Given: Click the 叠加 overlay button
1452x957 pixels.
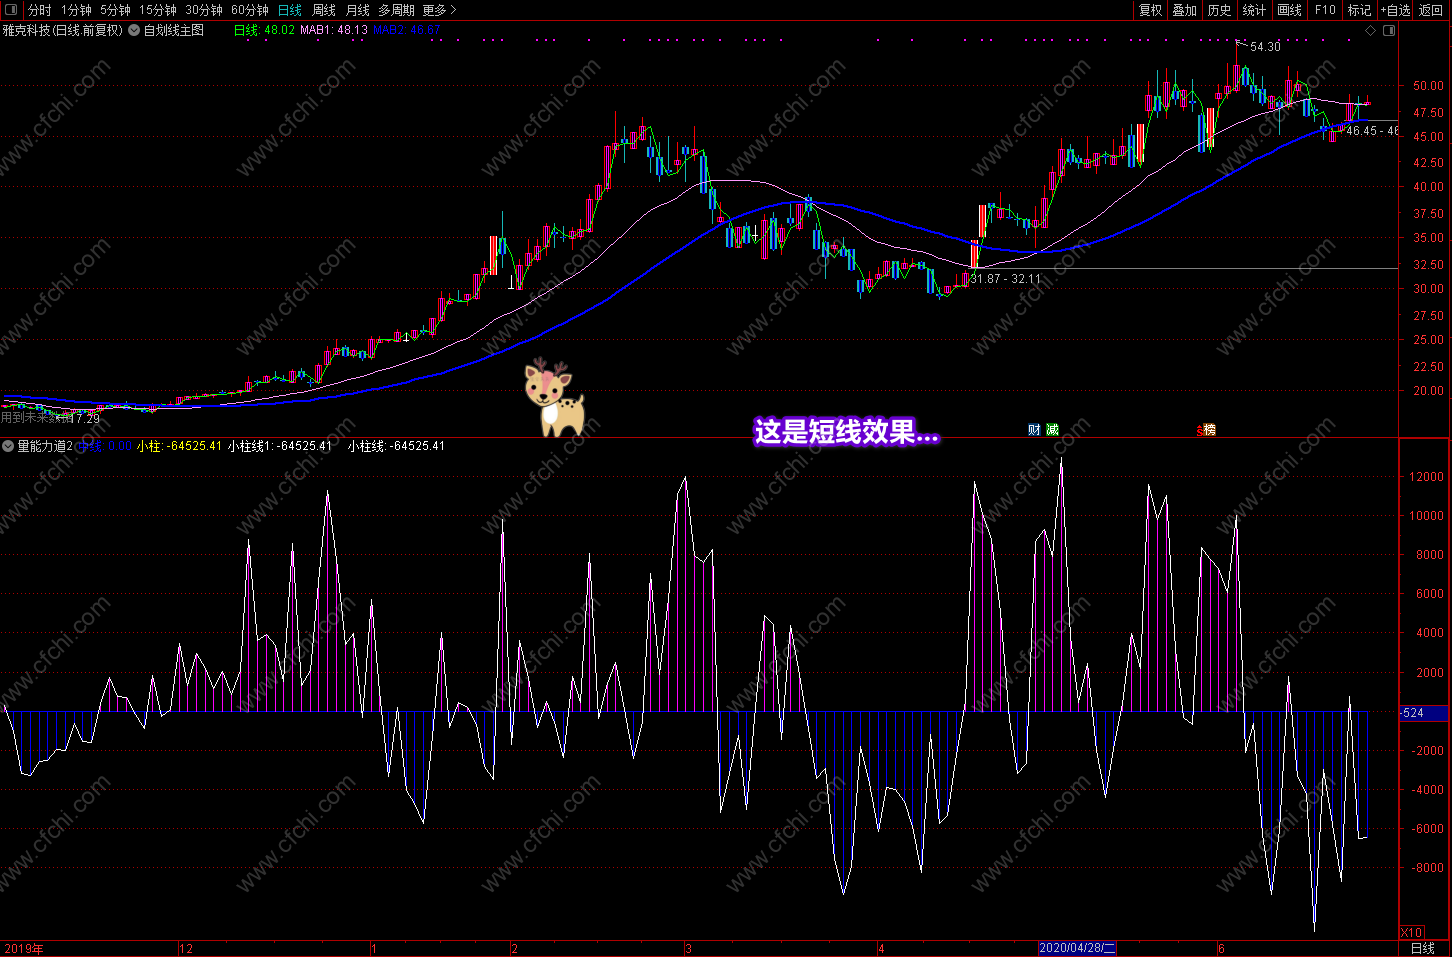Looking at the screenshot, I should (1185, 10).
